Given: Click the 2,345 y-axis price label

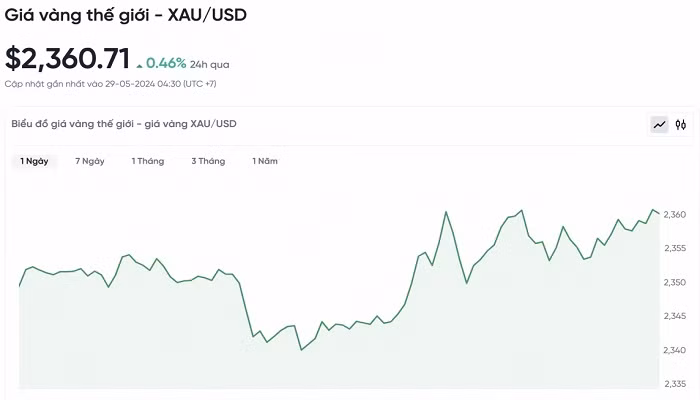Looking at the screenshot, I should pos(674,317).
